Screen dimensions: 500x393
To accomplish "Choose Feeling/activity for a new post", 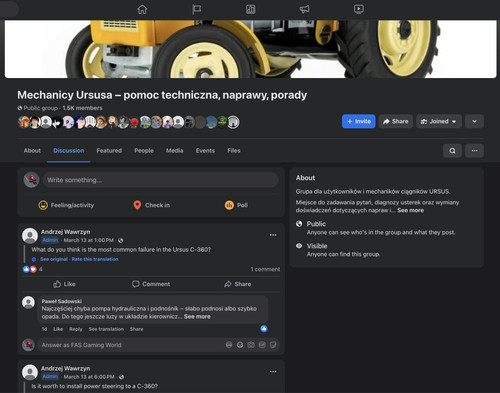I will 66,205.
